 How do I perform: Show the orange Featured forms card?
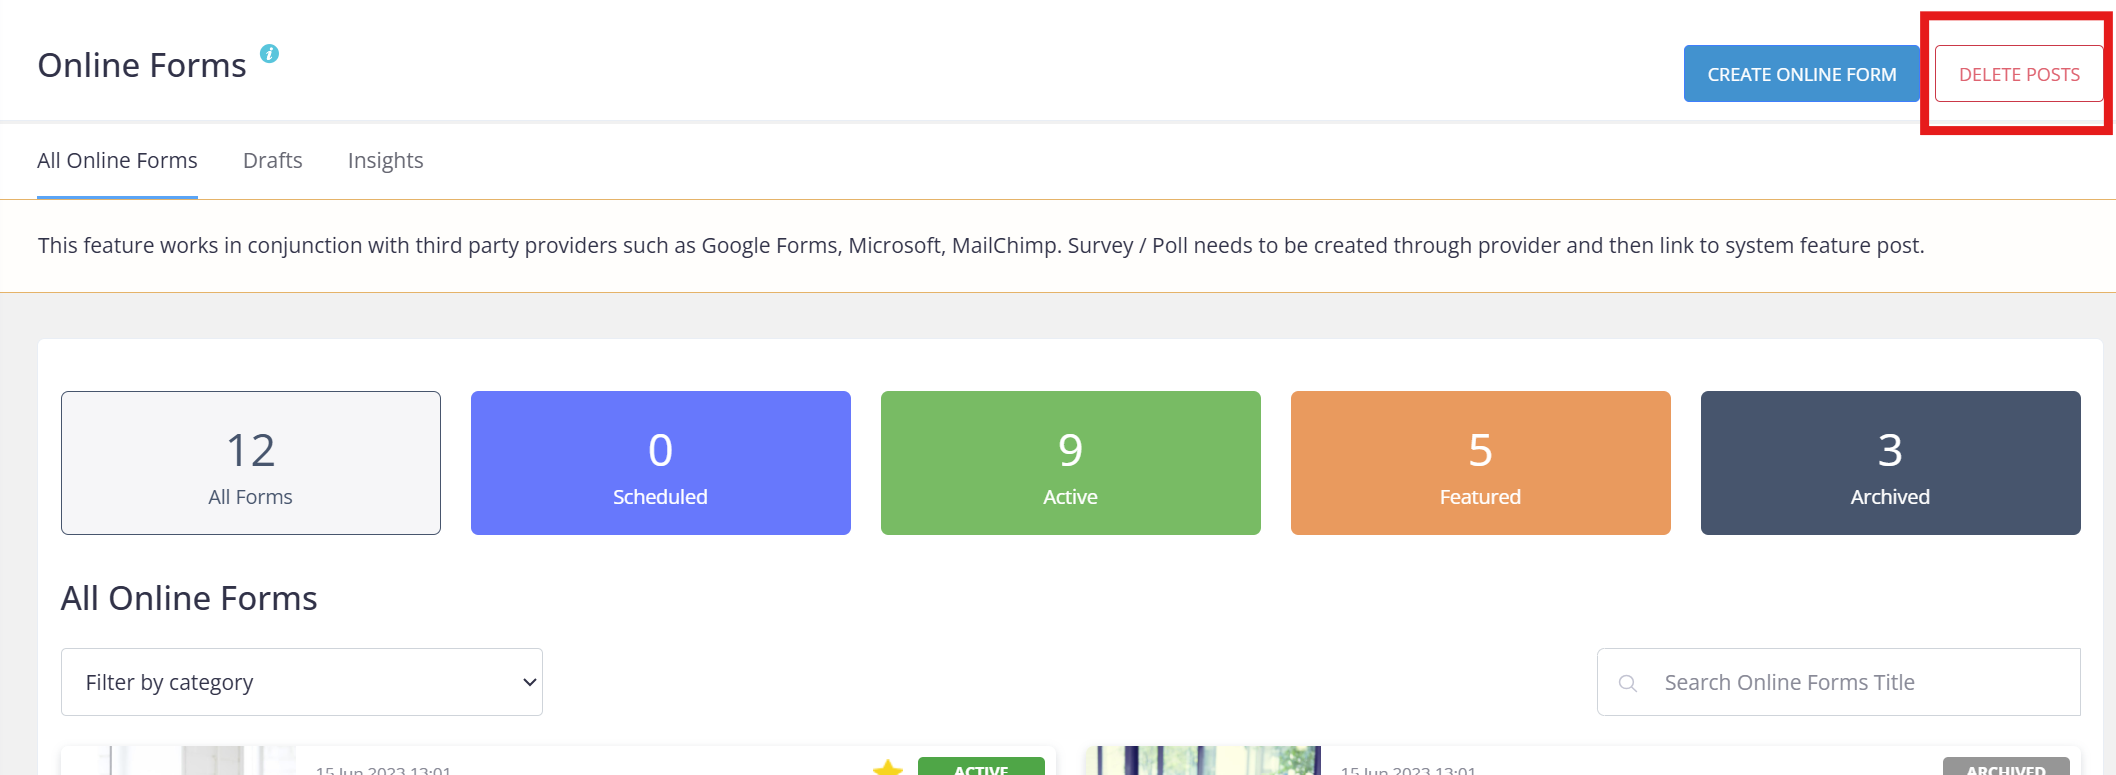click(x=1481, y=463)
